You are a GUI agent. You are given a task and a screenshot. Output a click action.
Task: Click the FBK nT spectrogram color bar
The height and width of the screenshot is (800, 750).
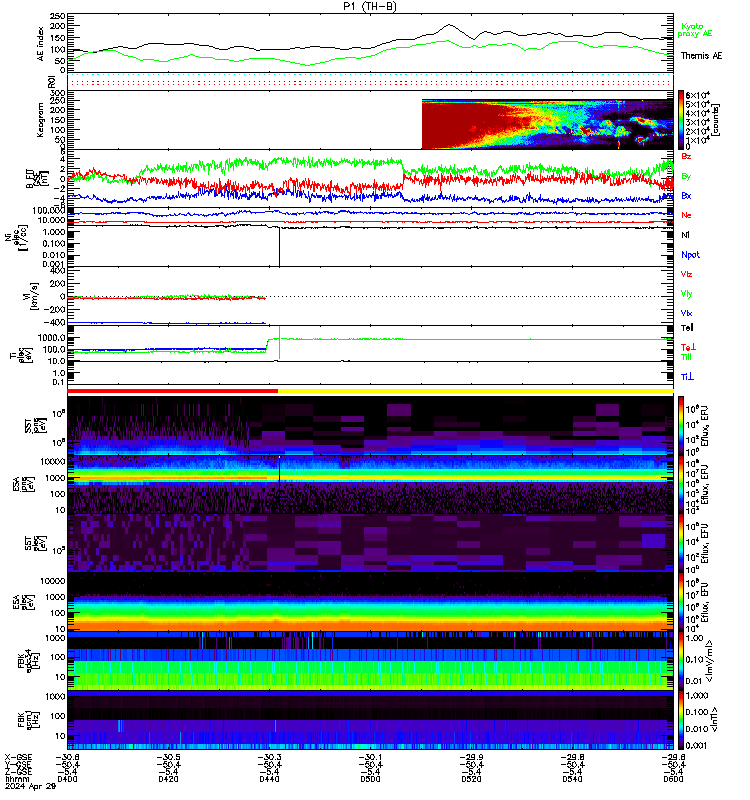click(681, 720)
